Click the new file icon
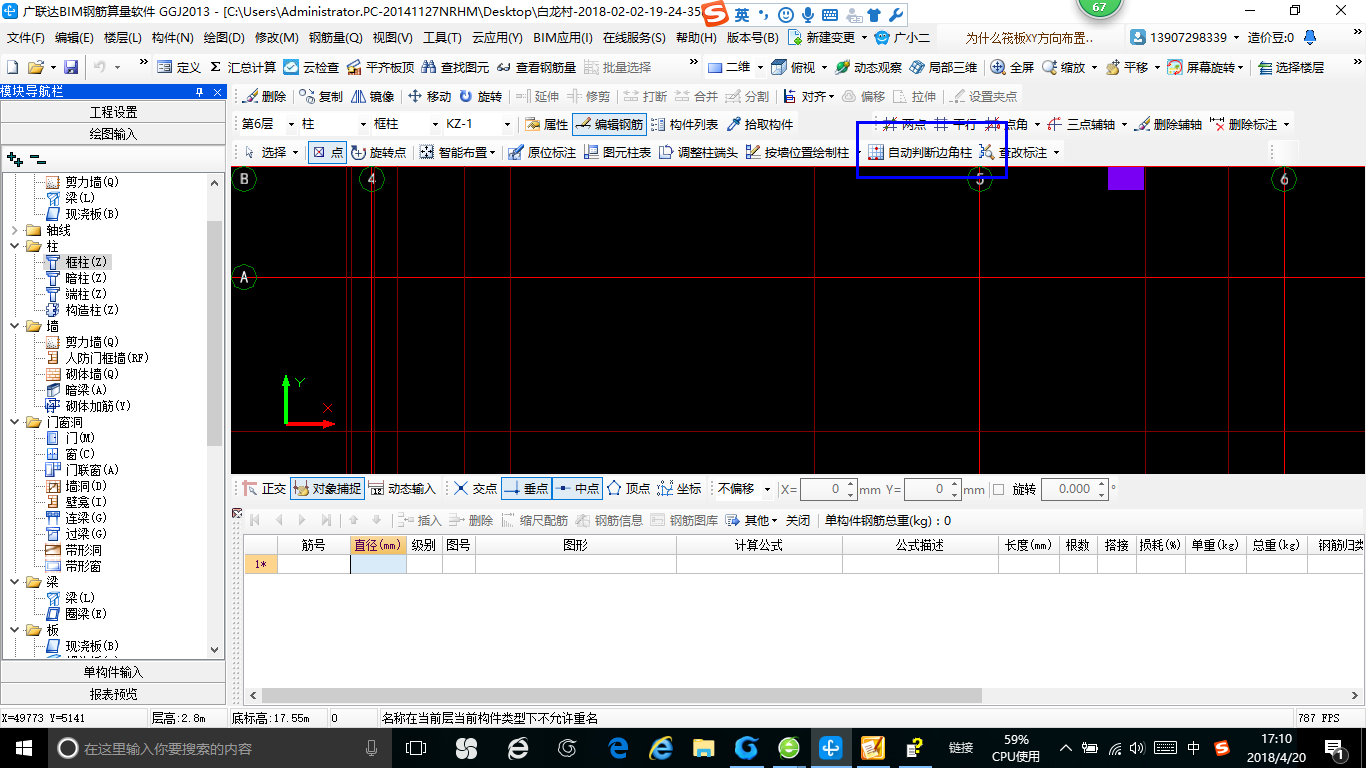 (12, 67)
